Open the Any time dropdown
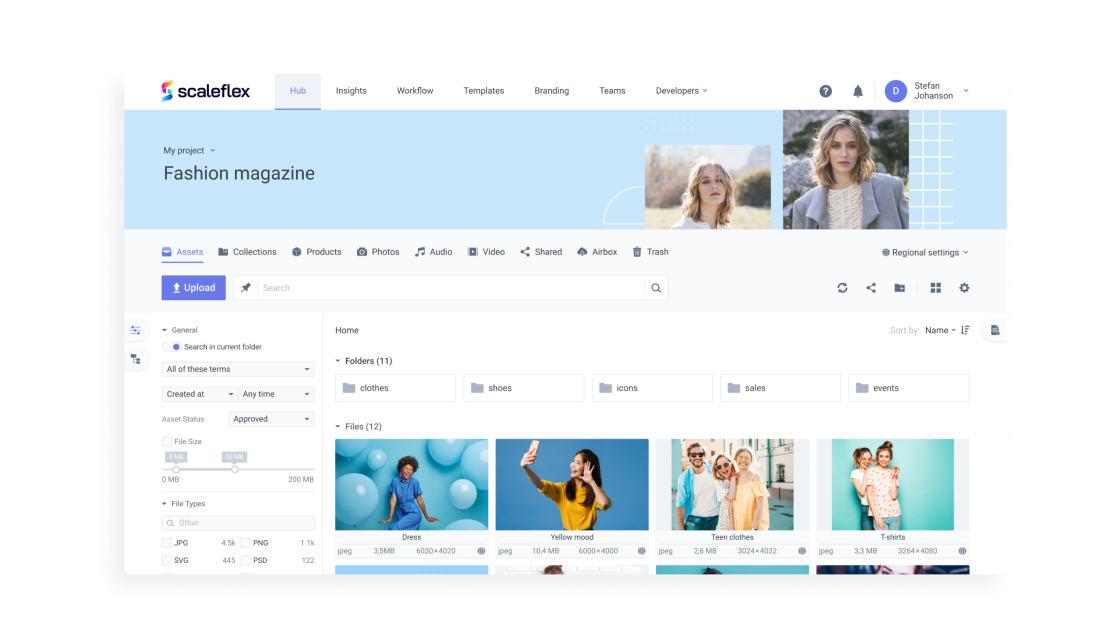The height and width of the screenshot is (643, 1110). (275, 394)
